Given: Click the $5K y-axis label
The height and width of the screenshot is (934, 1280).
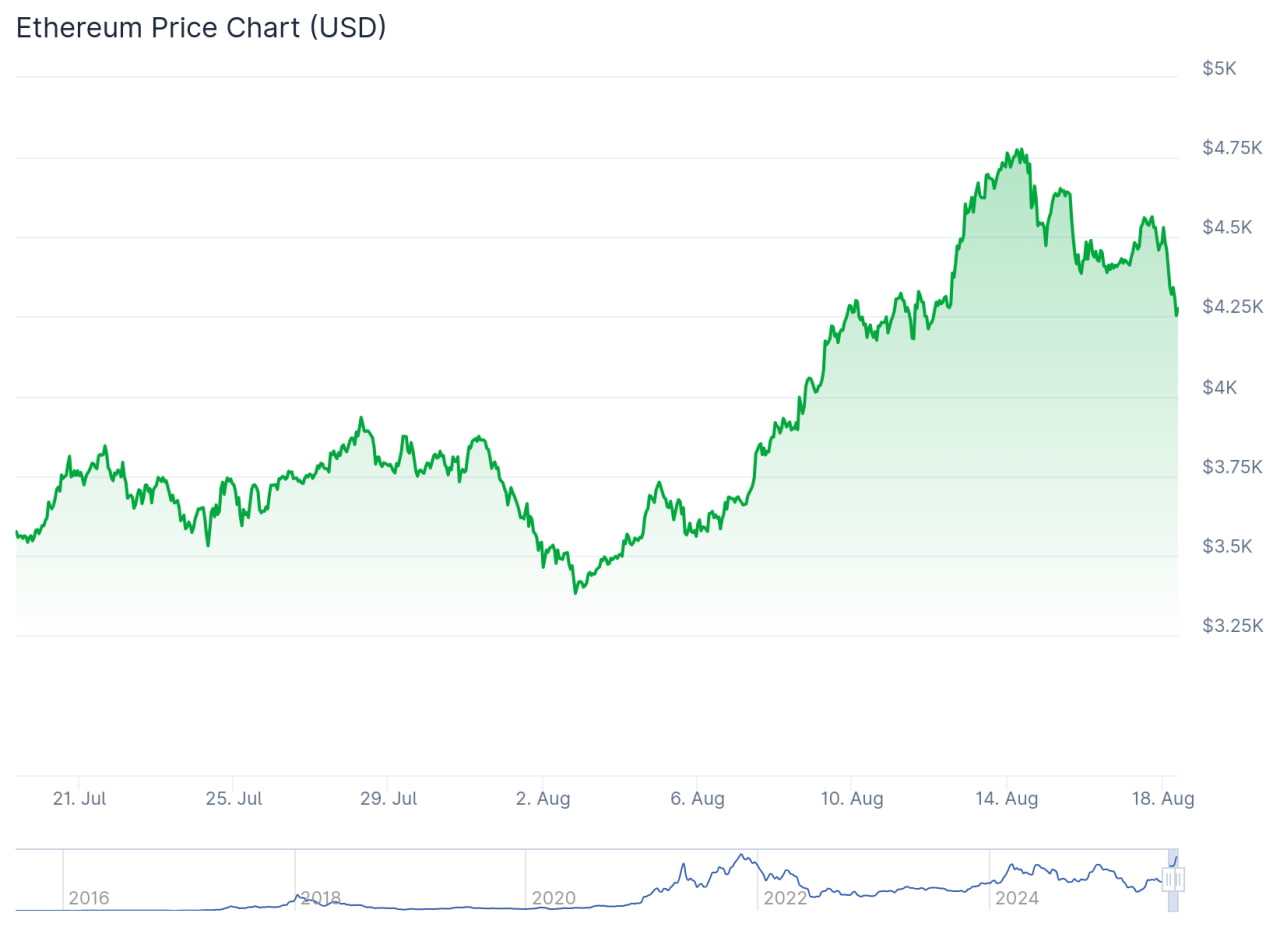Looking at the screenshot, I should coord(1219,68).
